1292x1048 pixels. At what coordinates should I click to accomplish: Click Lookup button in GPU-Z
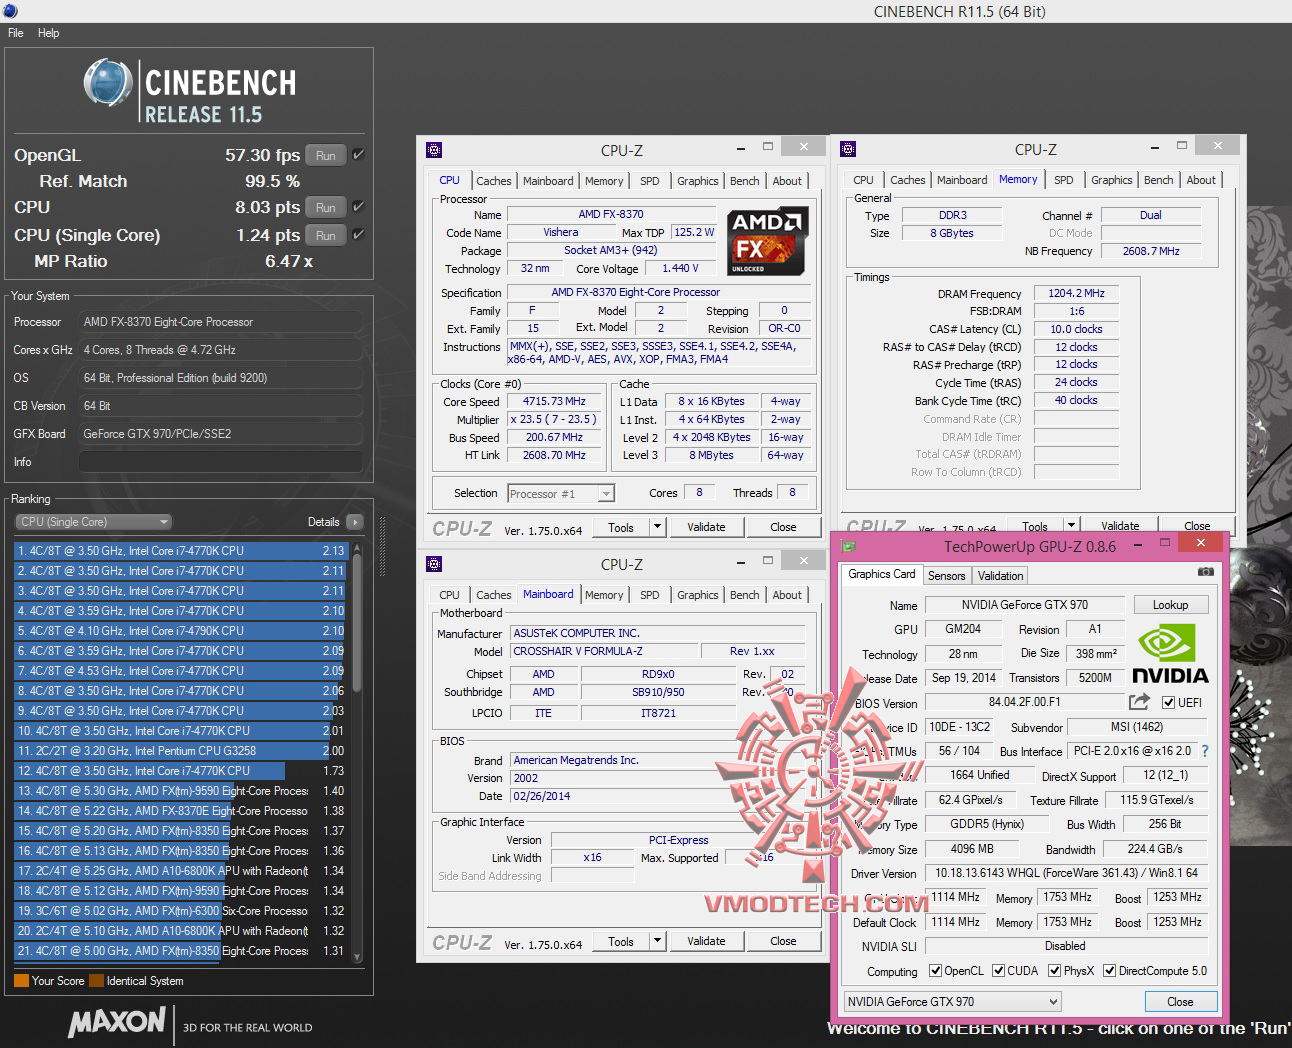1170,605
